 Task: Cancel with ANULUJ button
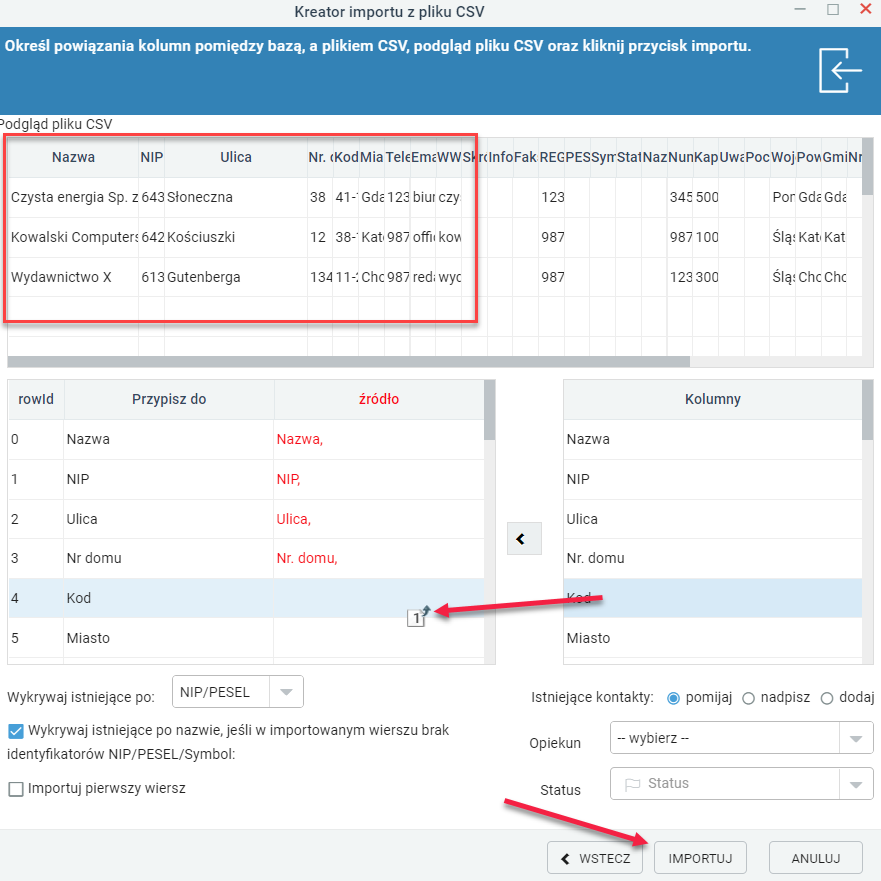pyautogui.click(x=815, y=858)
